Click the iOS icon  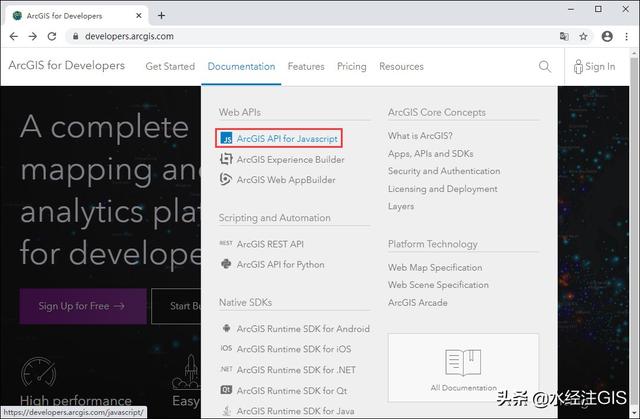click(x=226, y=348)
